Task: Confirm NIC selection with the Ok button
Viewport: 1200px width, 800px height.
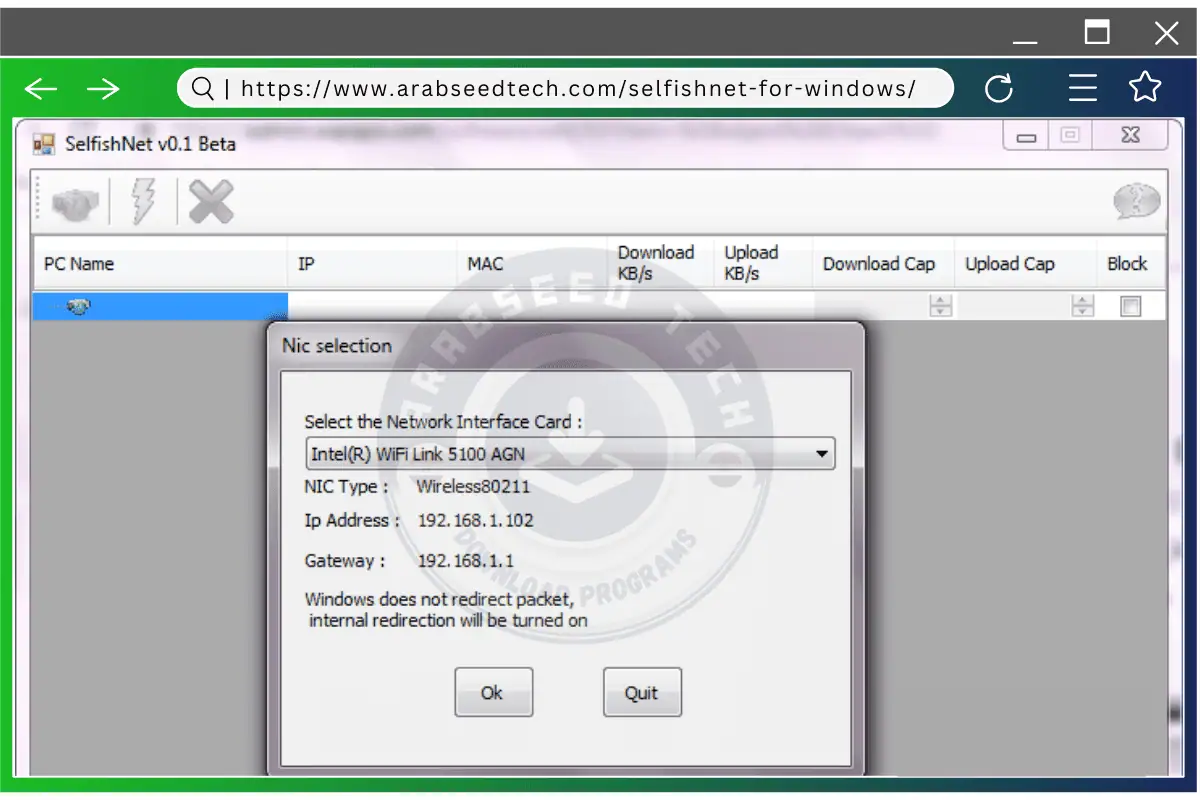Action: 493,691
